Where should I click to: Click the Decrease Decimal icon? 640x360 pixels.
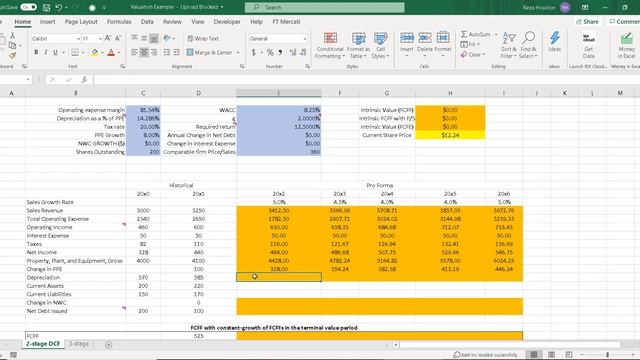pyautogui.click(x=303, y=53)
